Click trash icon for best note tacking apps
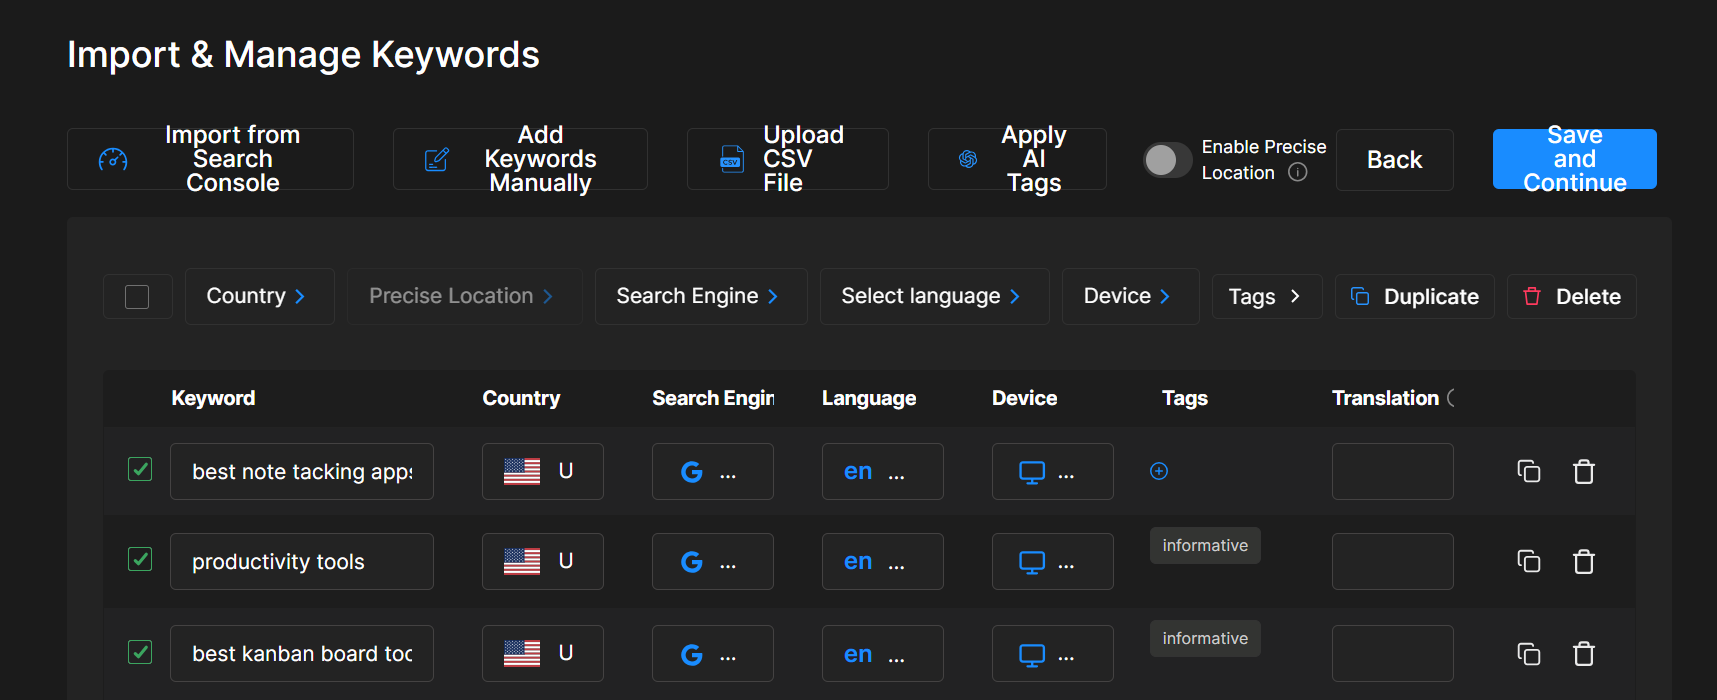The height and width of the screenshot is (700, 1717). [1584, 471]
